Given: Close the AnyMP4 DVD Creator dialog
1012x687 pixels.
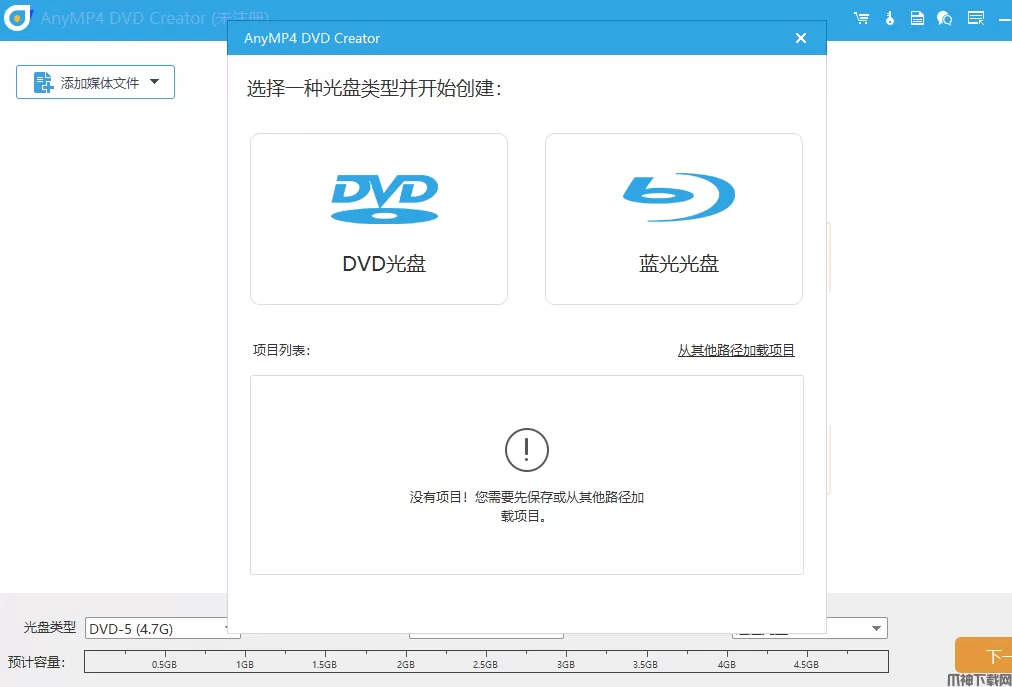Looking at the screenshot, I should click(800, 38).
